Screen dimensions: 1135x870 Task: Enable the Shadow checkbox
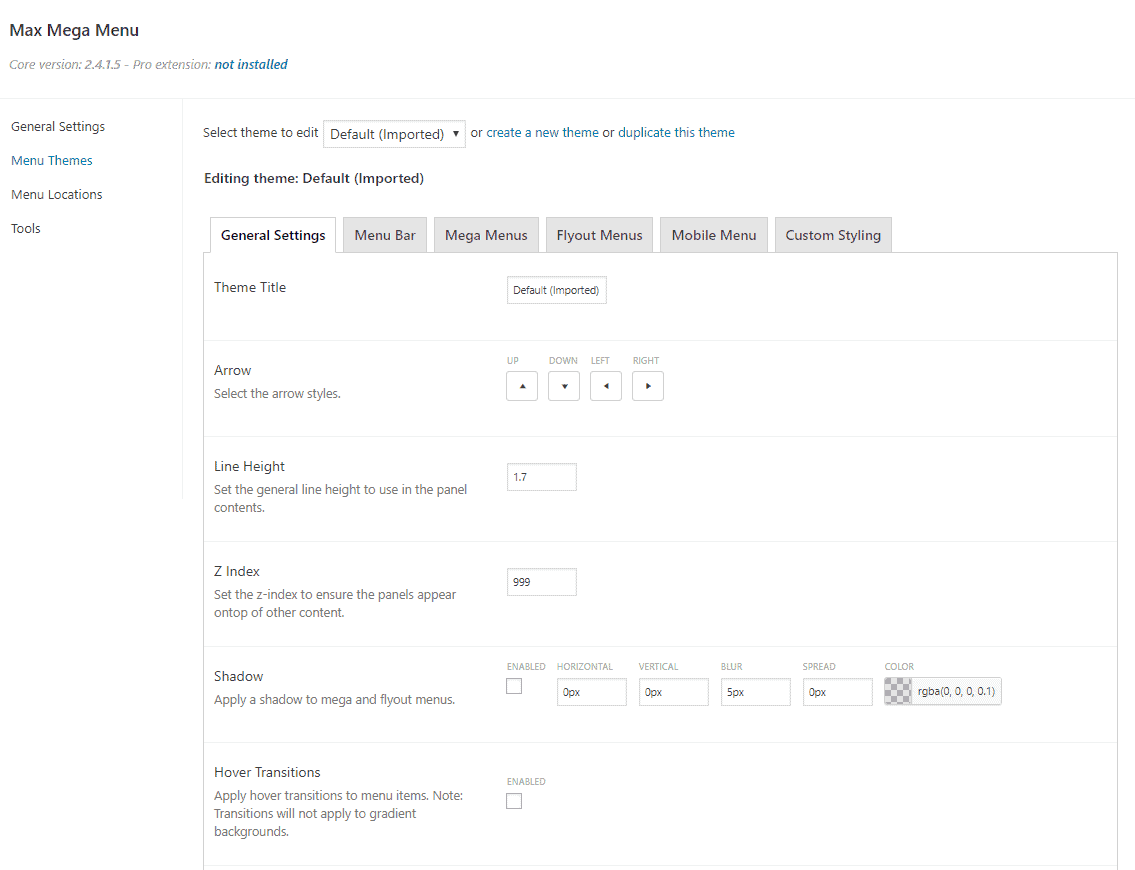pyautogui.click(x=514, y=686)
